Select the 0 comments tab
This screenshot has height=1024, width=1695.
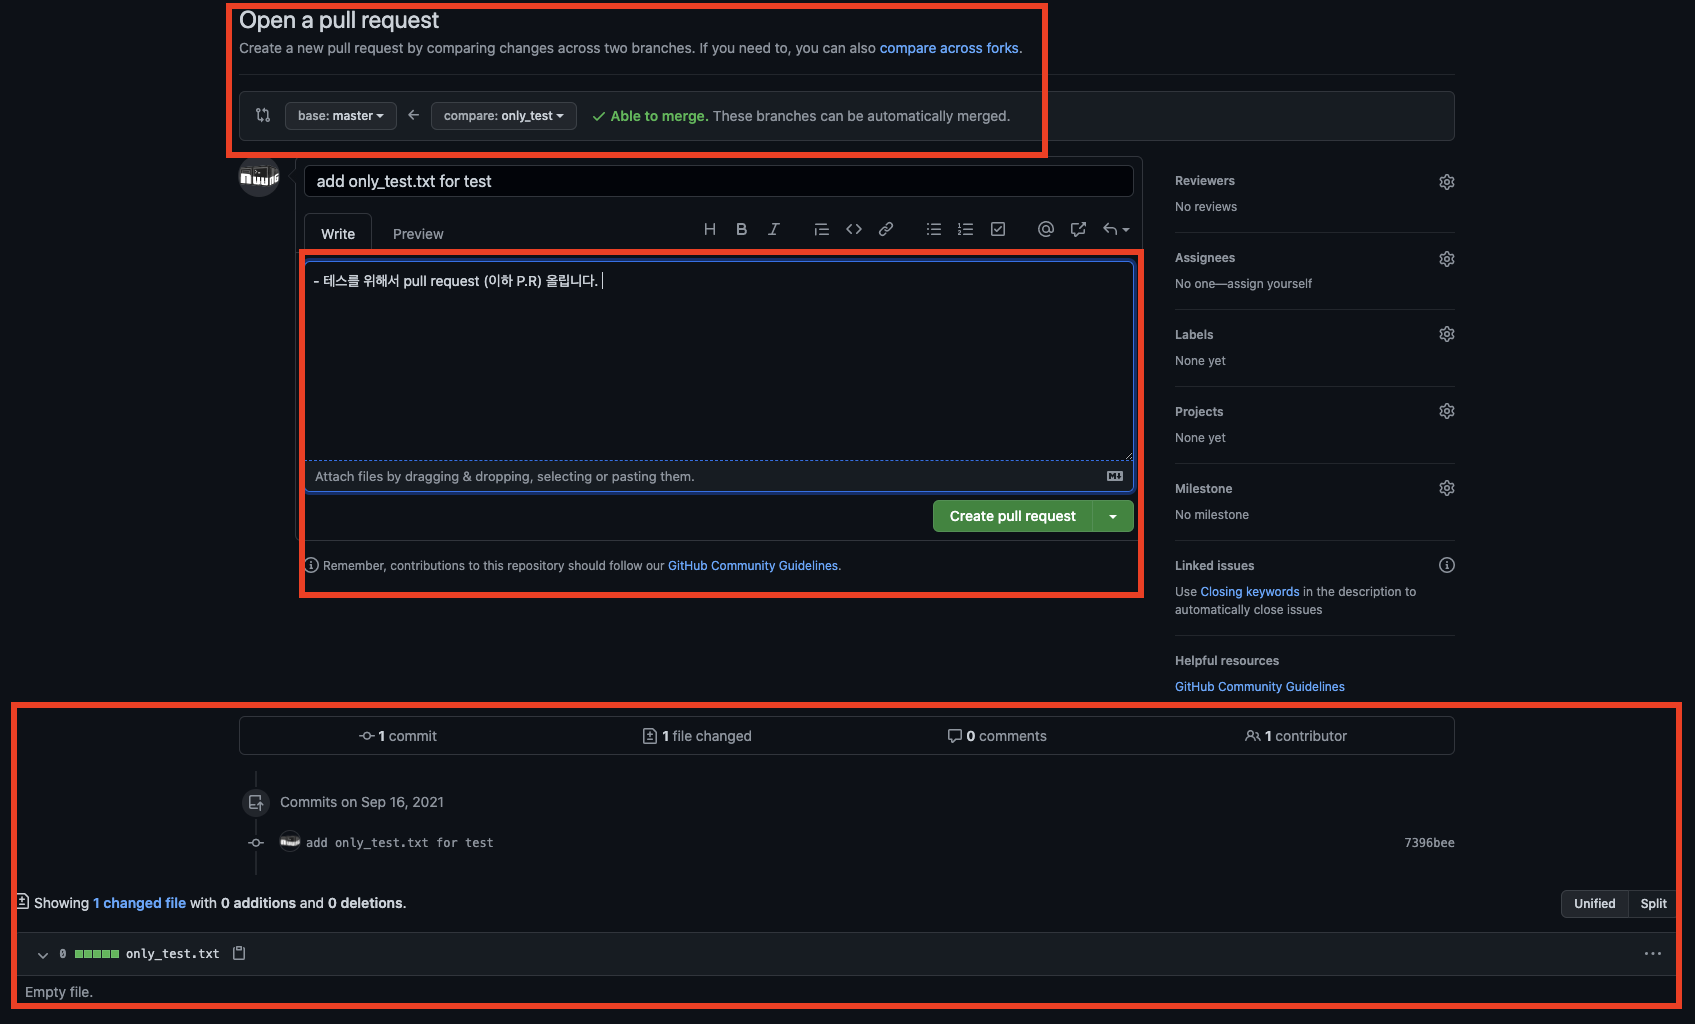[997, 736]
